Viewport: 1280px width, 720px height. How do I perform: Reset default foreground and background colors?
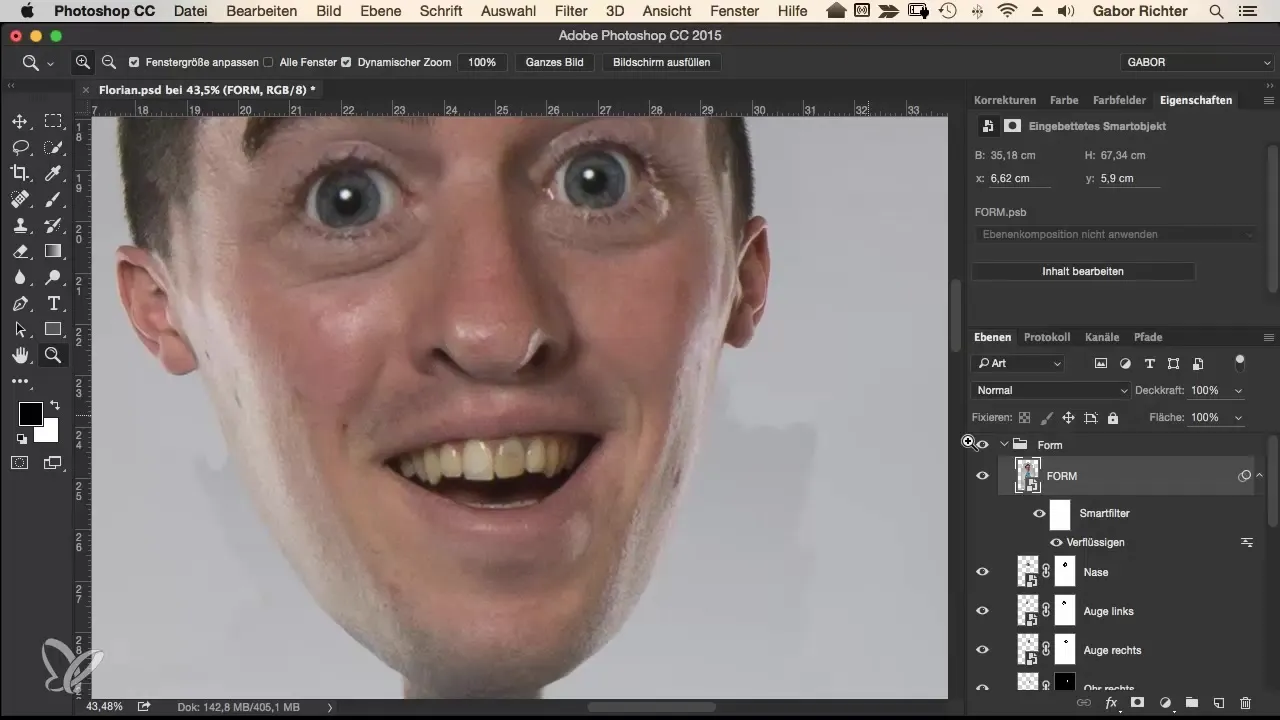tap(21, 438)
